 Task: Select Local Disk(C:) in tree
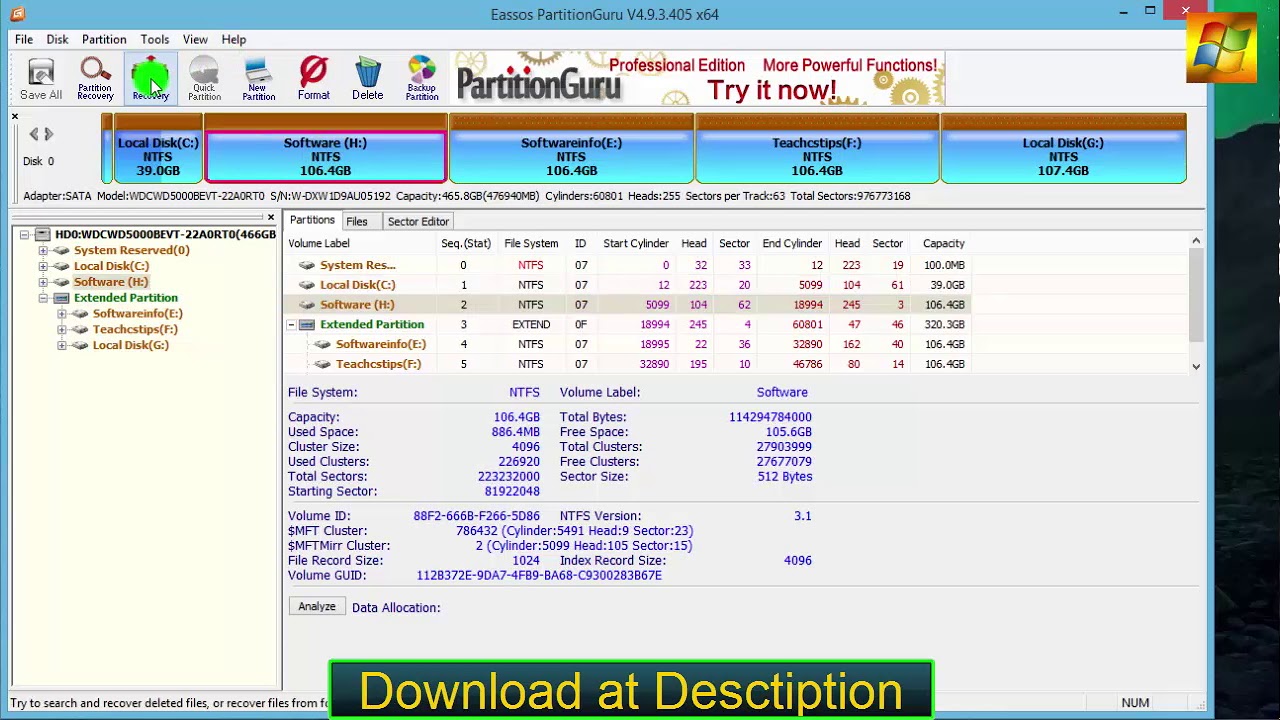[111, 266]
